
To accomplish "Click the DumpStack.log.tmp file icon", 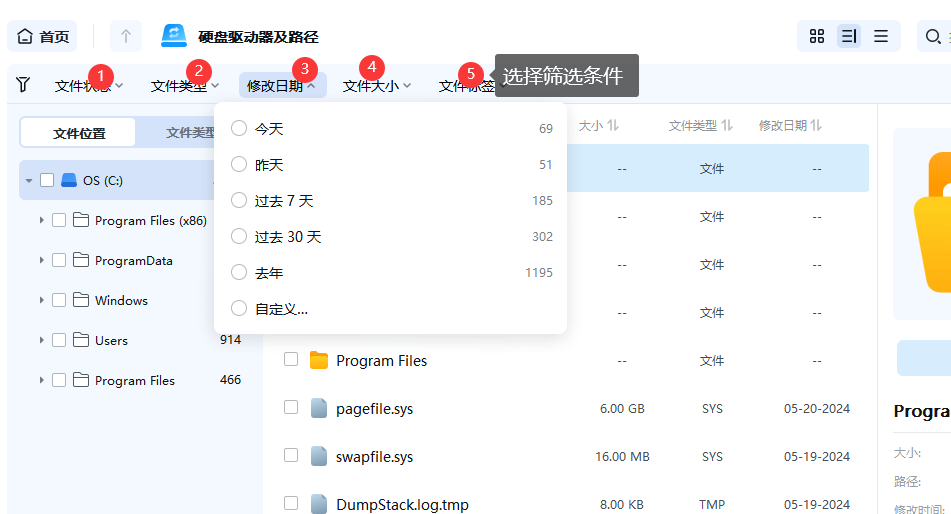I will click(319, 504).
